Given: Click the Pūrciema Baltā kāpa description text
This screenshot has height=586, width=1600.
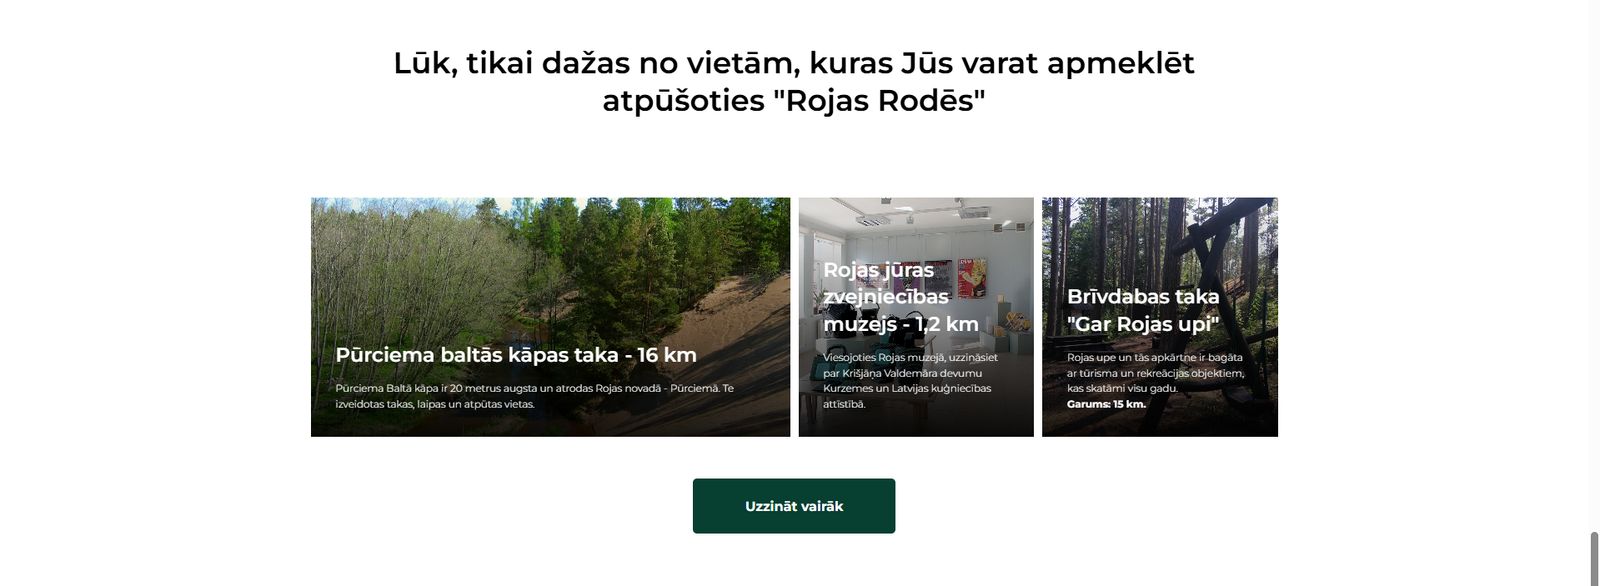Looking at the screenshot, I should click(535, 396).
